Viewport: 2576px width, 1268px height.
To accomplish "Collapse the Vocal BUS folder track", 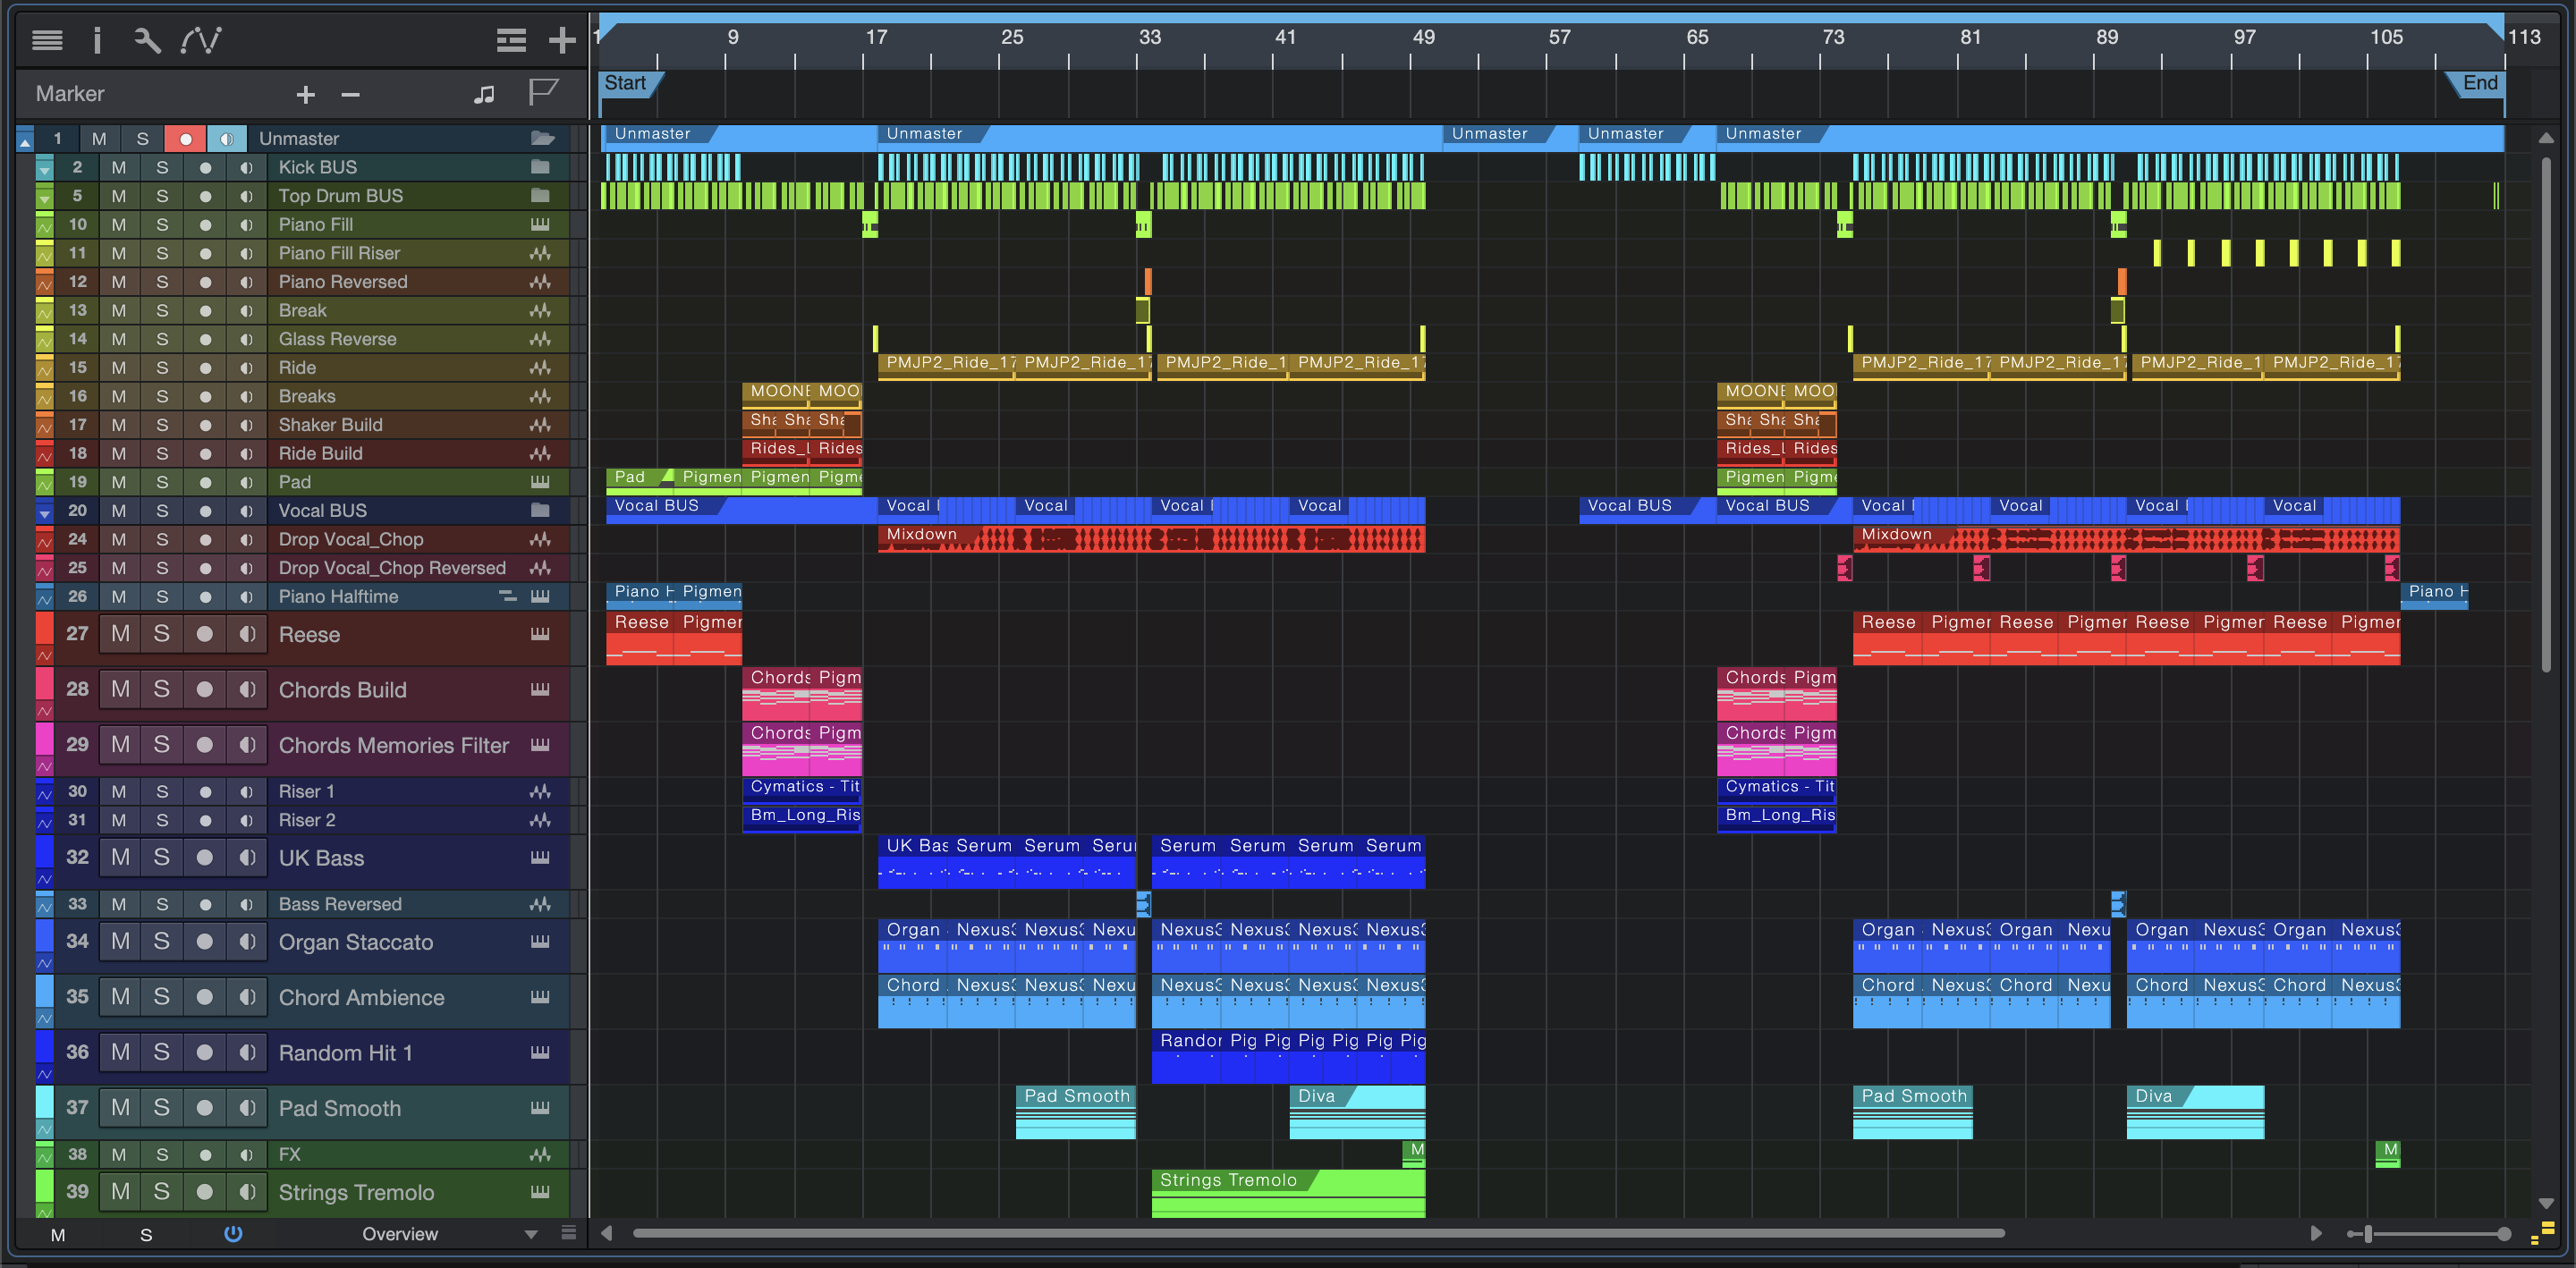I will [x=44, y=512].
